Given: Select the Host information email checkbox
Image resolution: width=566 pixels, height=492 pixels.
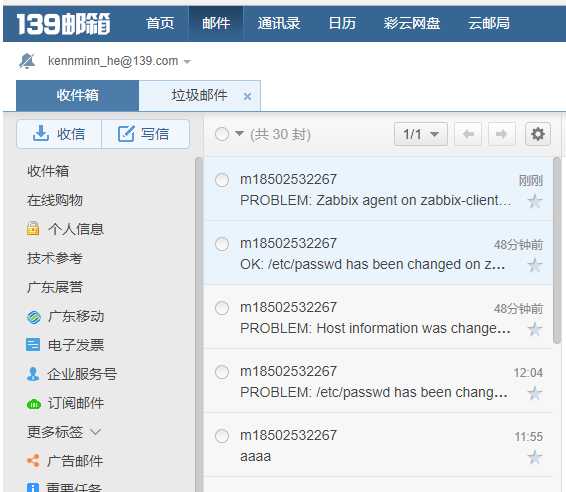Looking at the screenshot, I should (x=222, y=308).
